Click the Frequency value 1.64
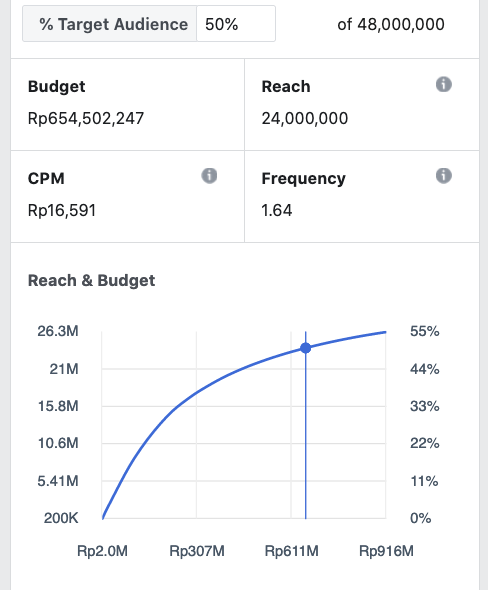 point(277,210)
